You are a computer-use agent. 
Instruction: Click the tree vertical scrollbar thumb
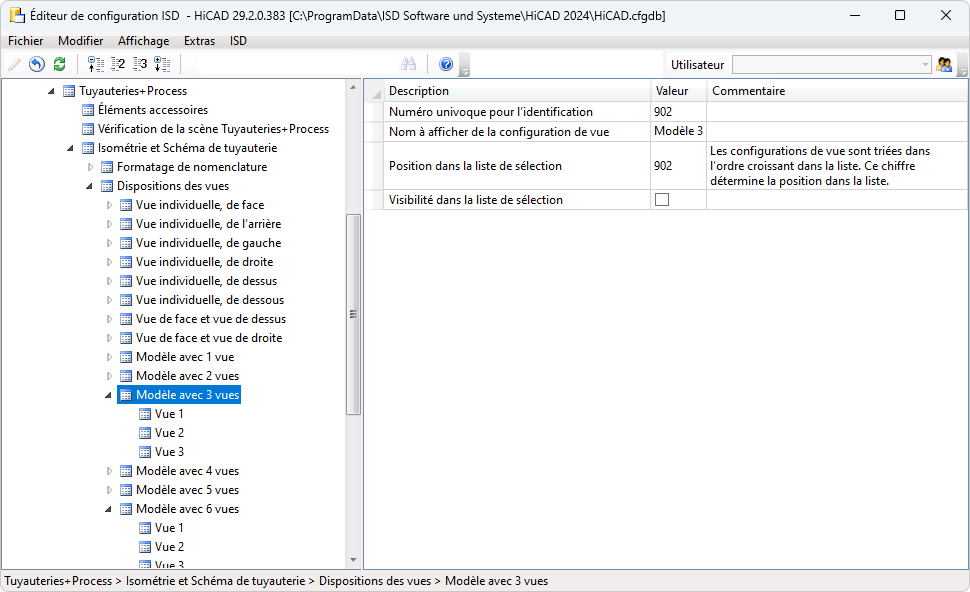353,314
